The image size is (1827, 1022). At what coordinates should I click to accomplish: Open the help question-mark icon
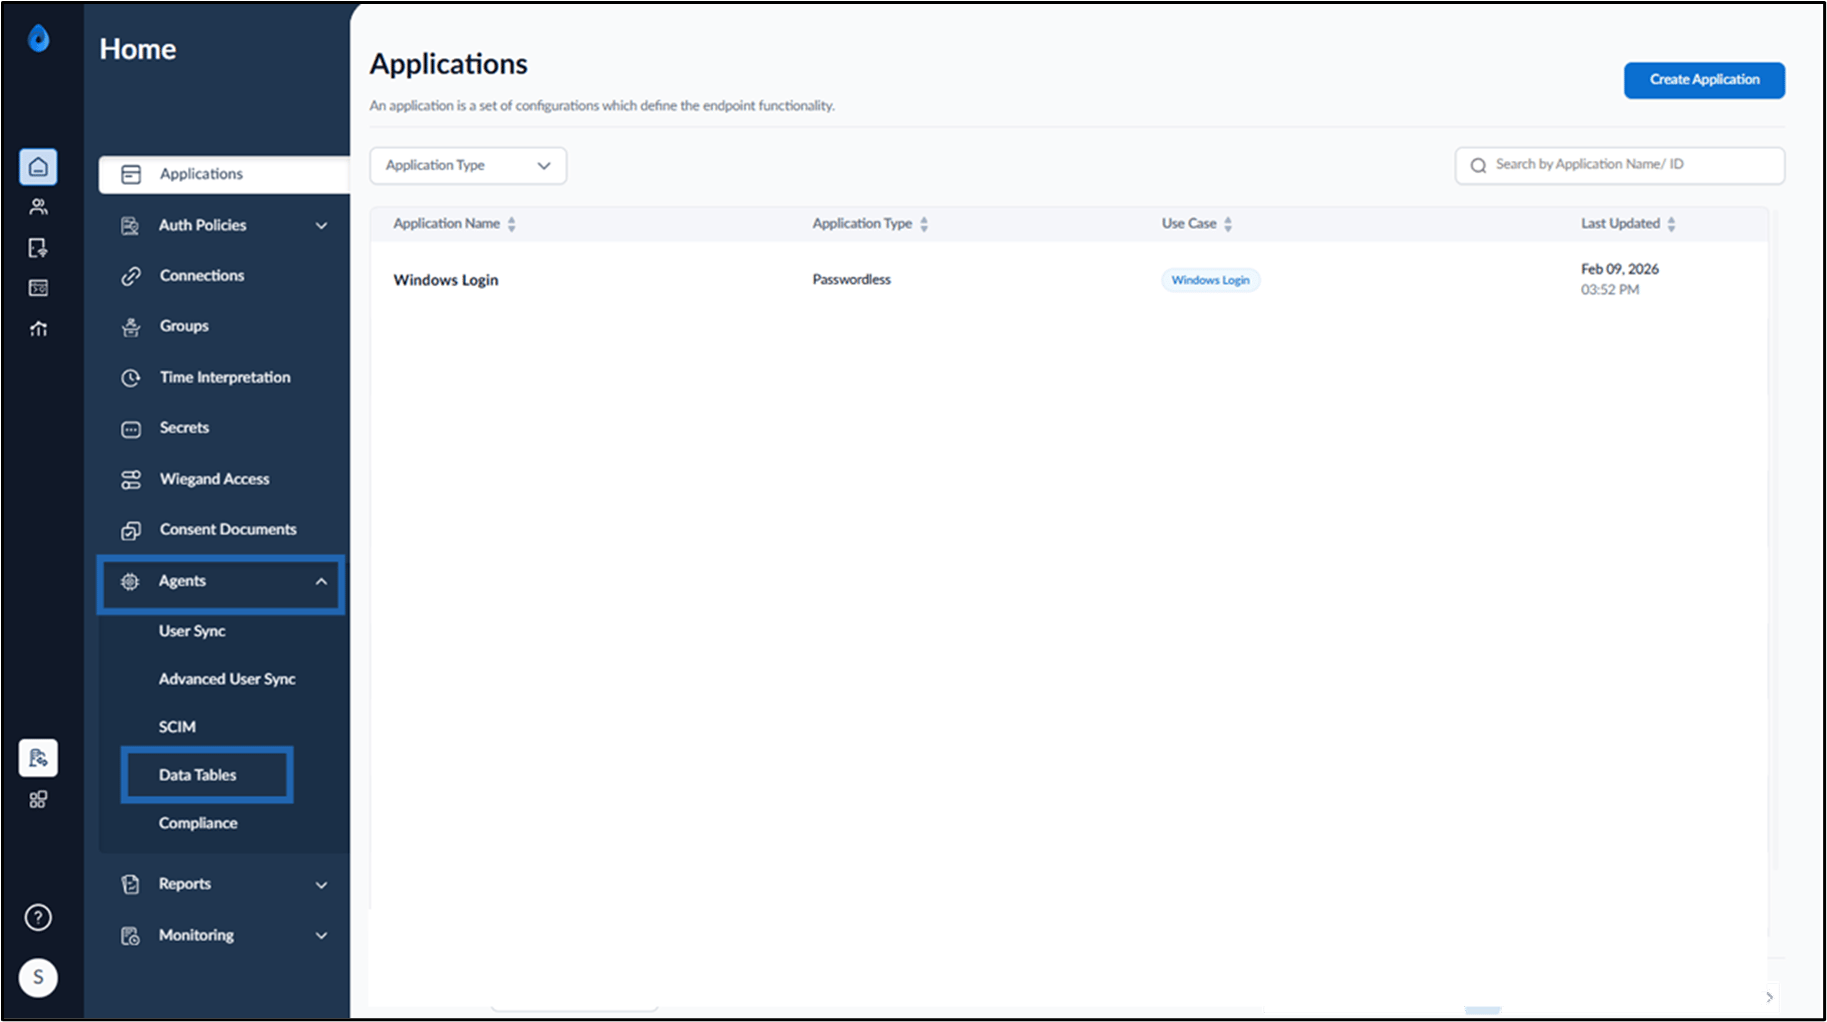38,917
